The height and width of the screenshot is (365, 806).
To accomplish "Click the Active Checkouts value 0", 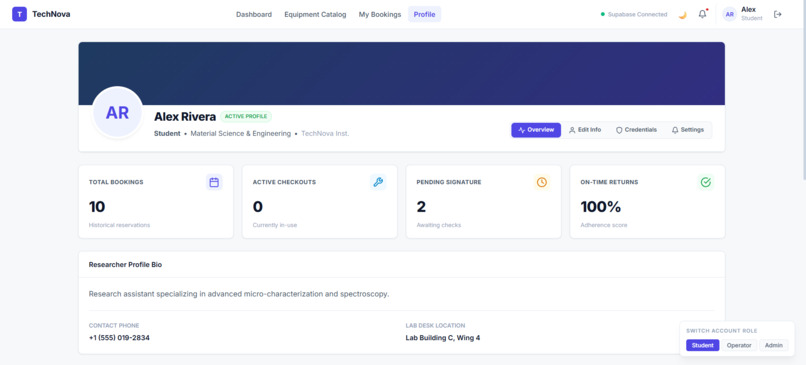I will click(258, 207).
